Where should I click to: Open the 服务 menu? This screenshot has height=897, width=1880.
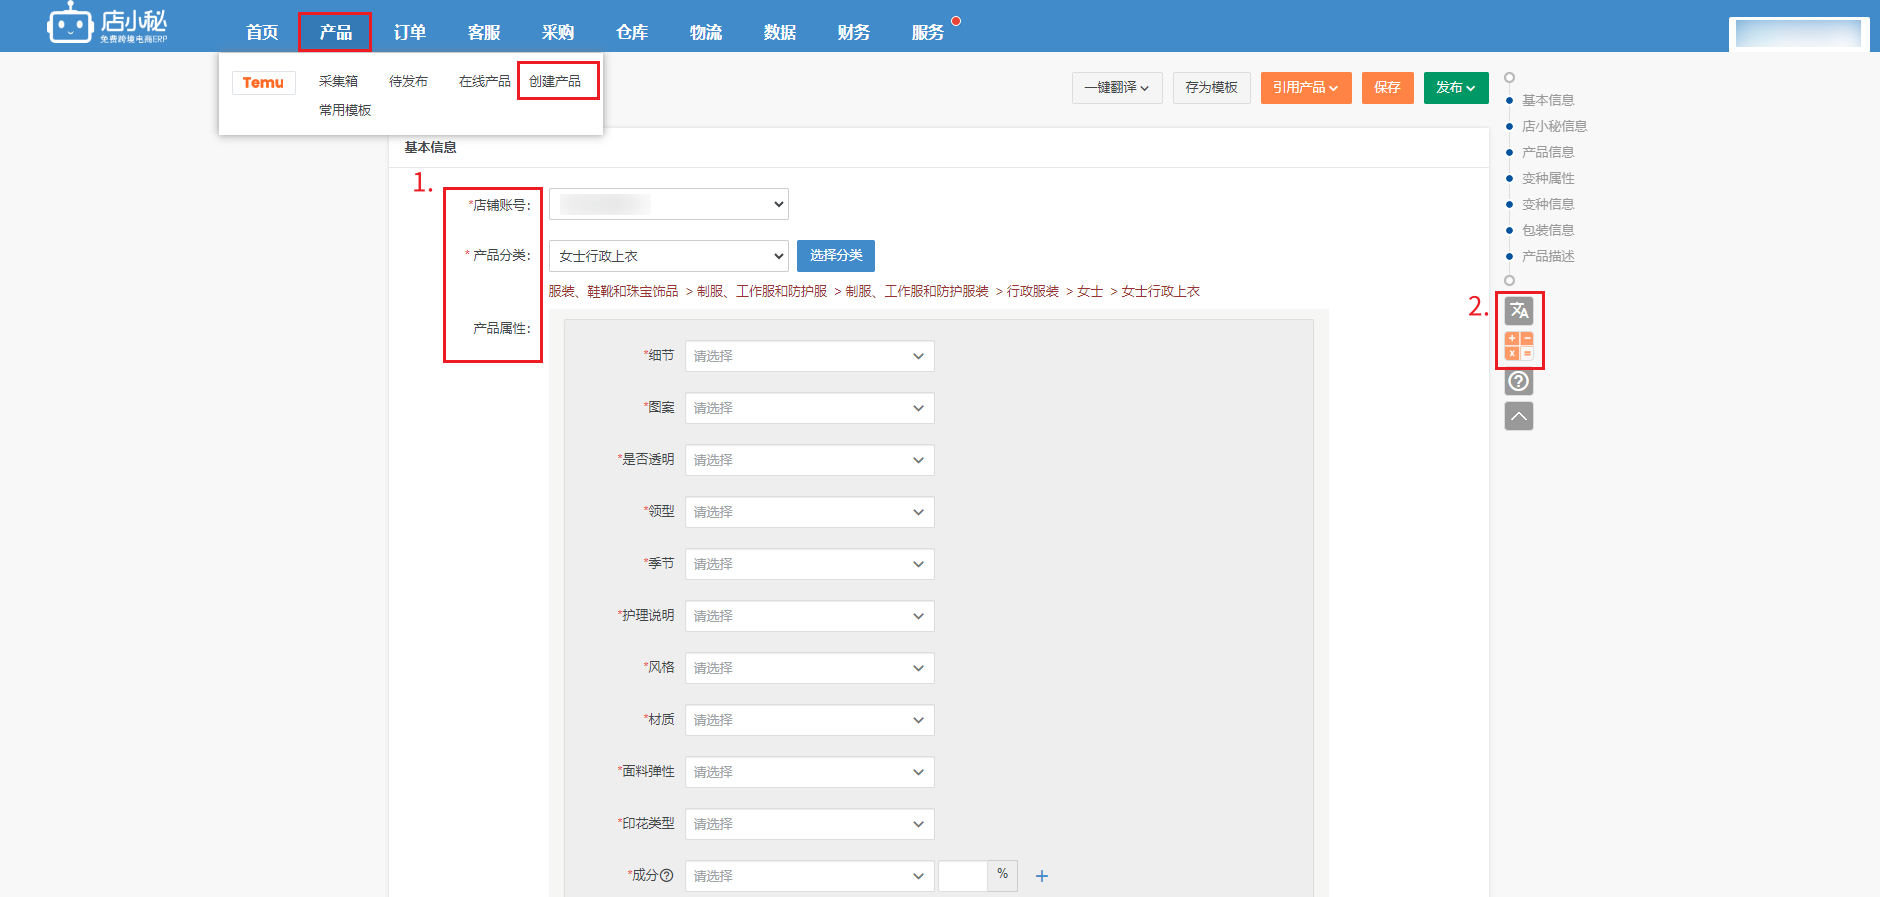[928, 32]
